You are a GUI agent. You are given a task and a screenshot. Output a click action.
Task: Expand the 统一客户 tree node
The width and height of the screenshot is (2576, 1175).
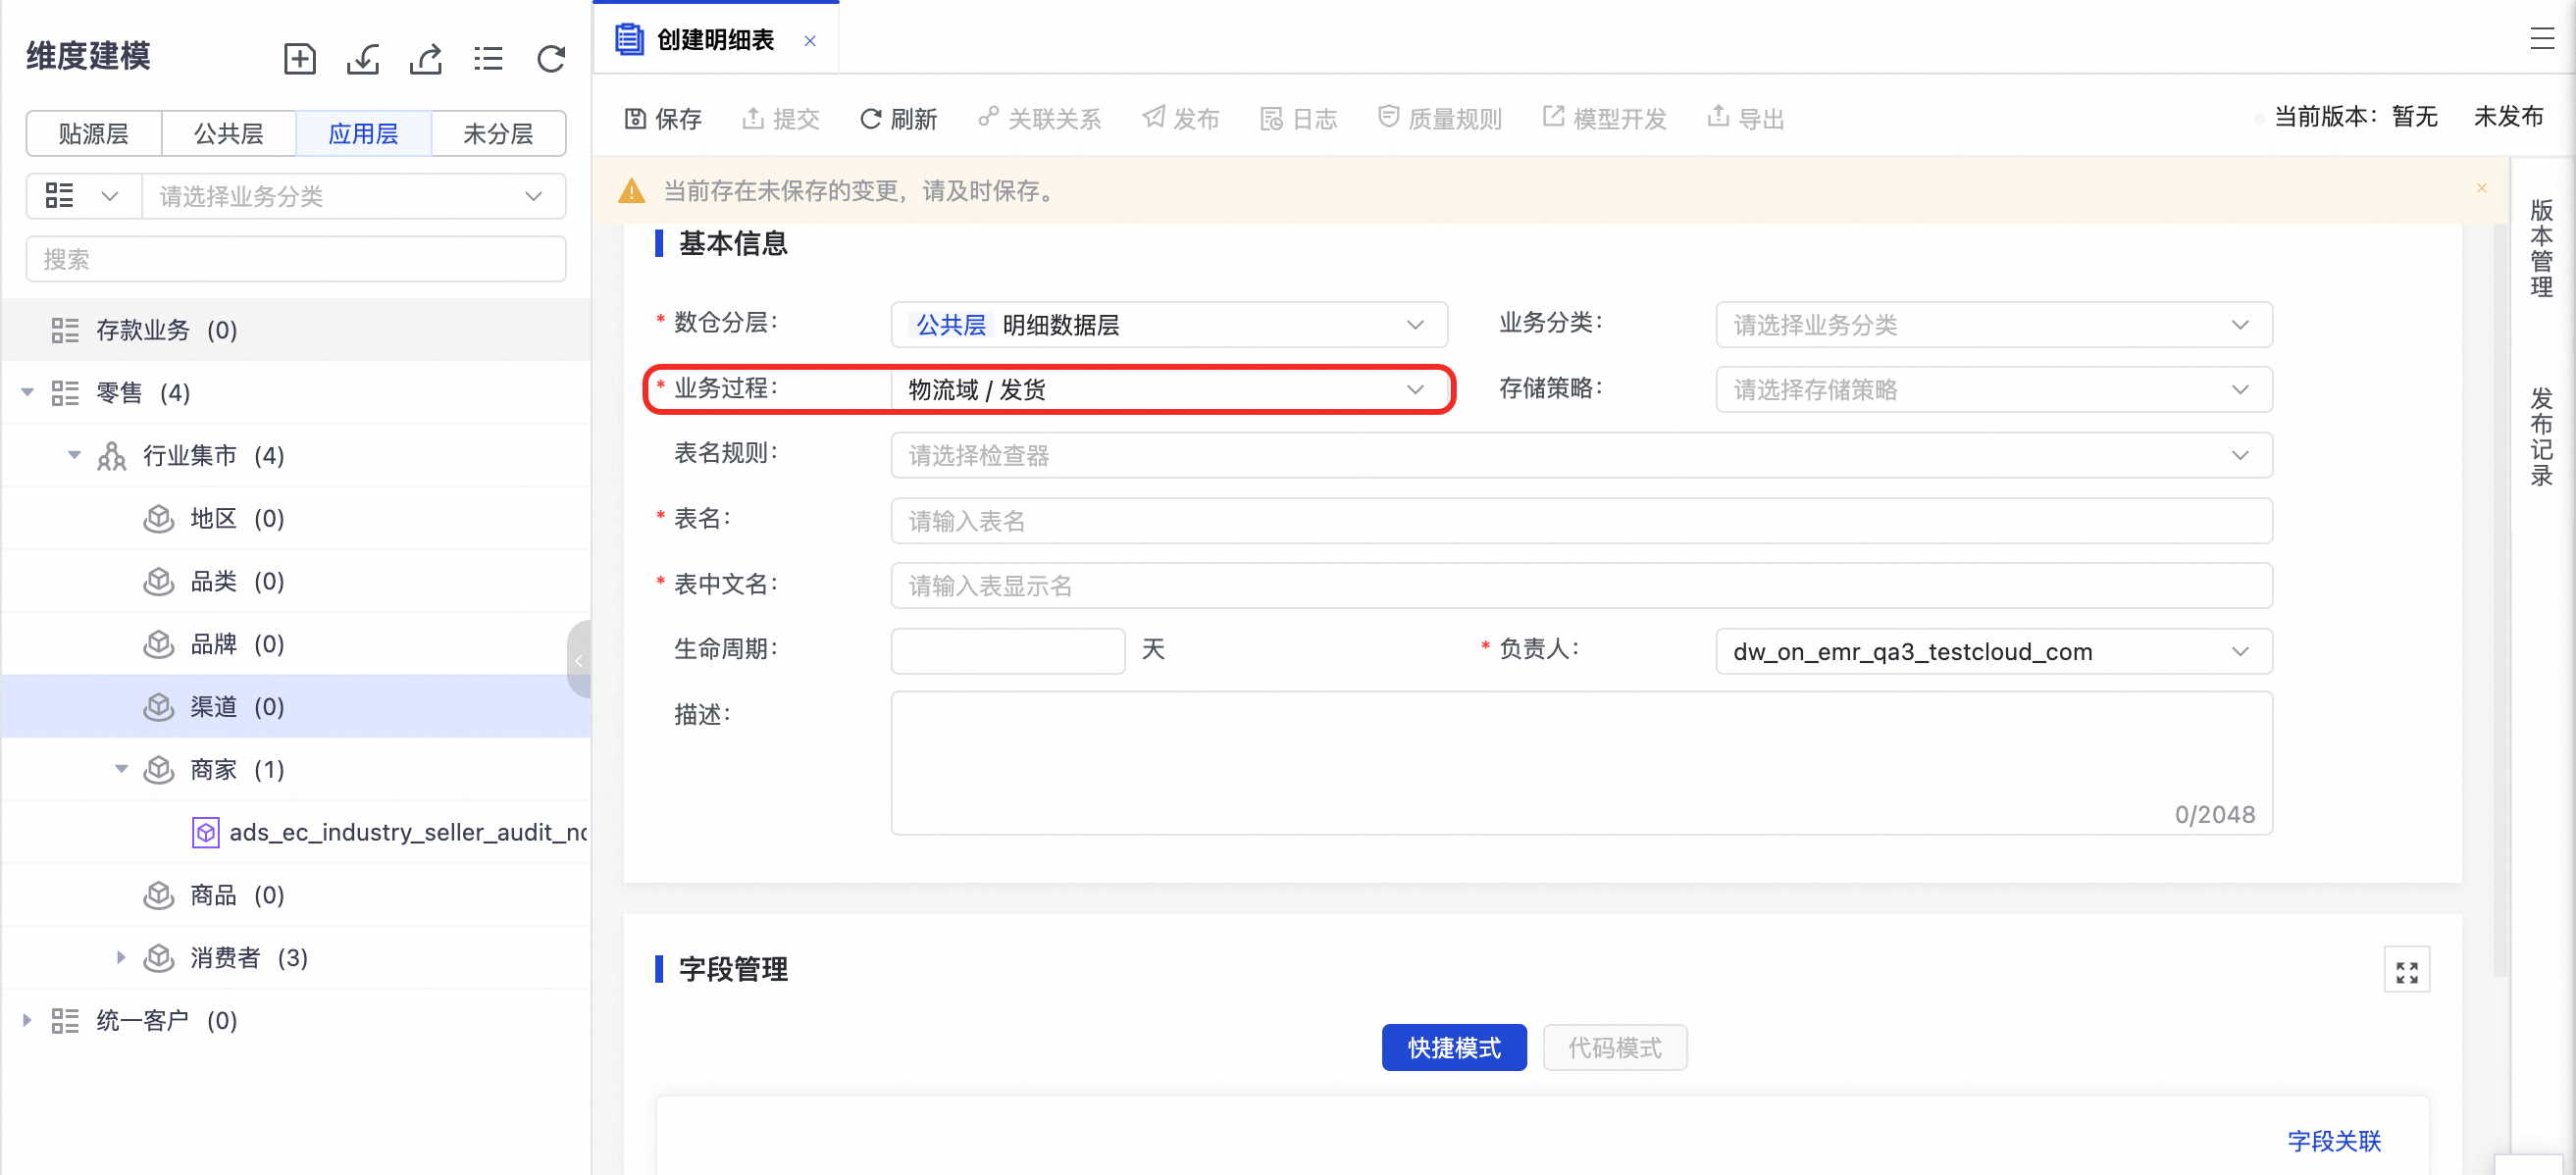pos(28,1020)
